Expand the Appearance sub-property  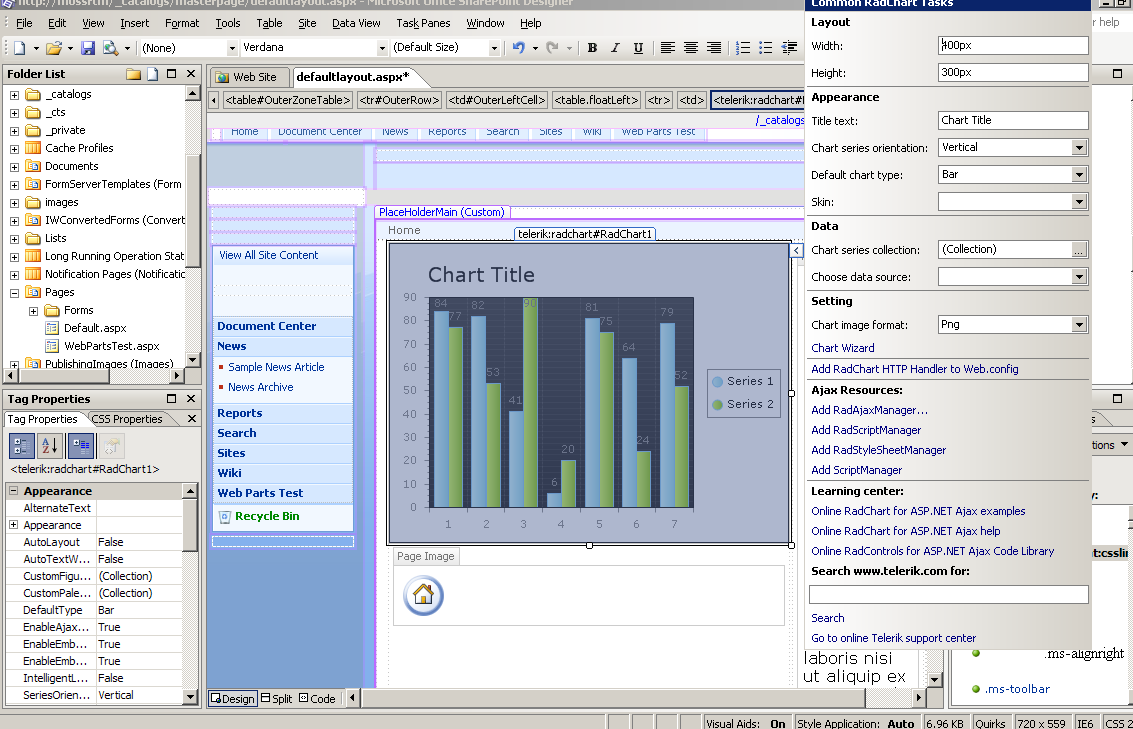pyautogui.click(x=13, y=525)
